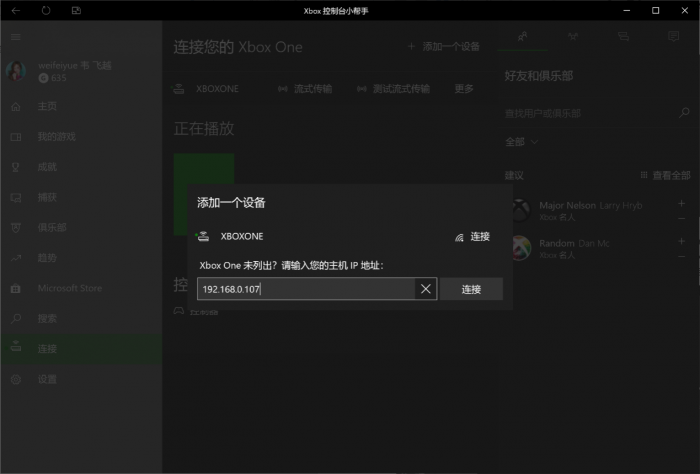Click Random's colorful avatar
The image size is (700, 474).
(520, 248)
